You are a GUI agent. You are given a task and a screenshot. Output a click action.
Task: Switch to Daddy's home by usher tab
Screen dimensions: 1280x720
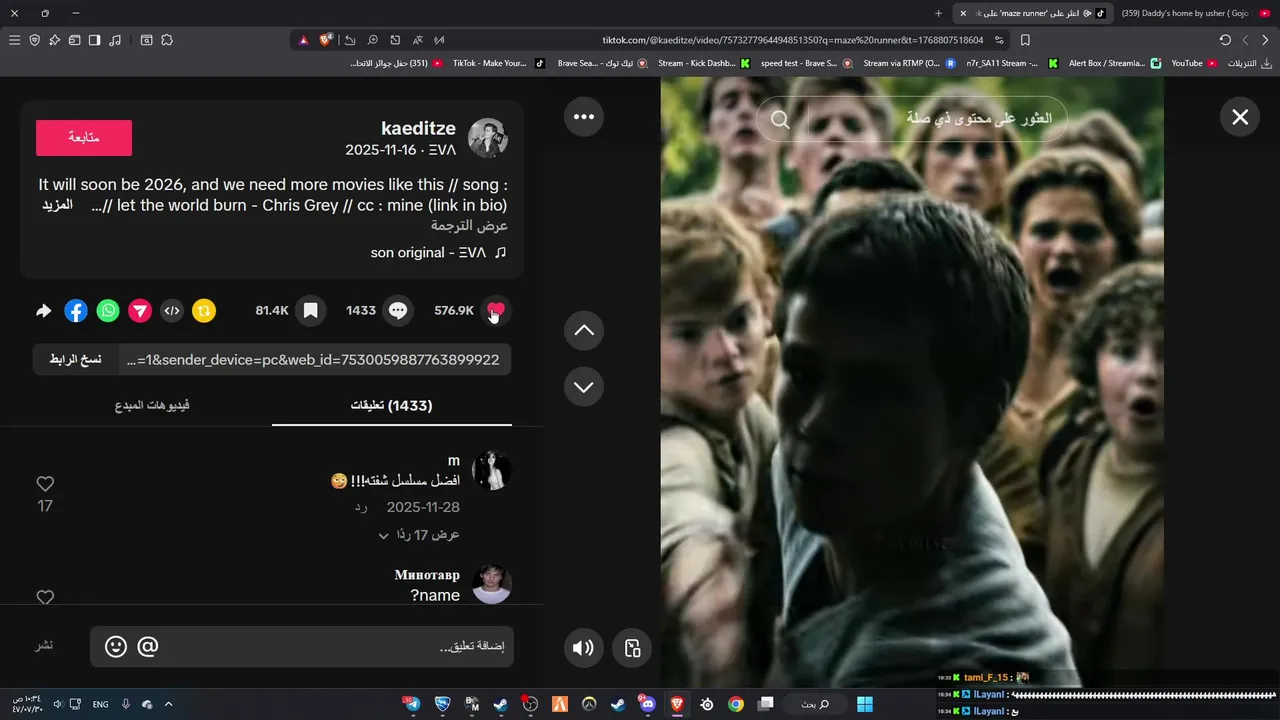point(1194,13)
